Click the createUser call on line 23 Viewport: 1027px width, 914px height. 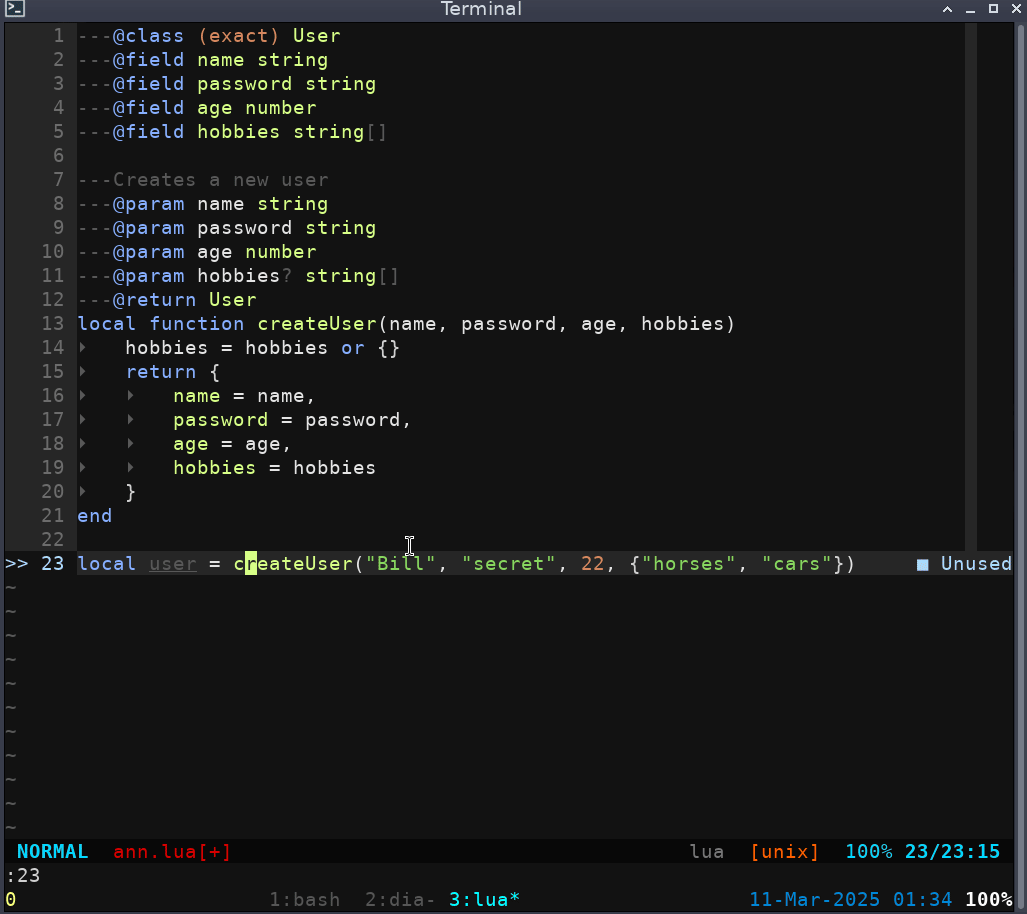click(293, 563)
